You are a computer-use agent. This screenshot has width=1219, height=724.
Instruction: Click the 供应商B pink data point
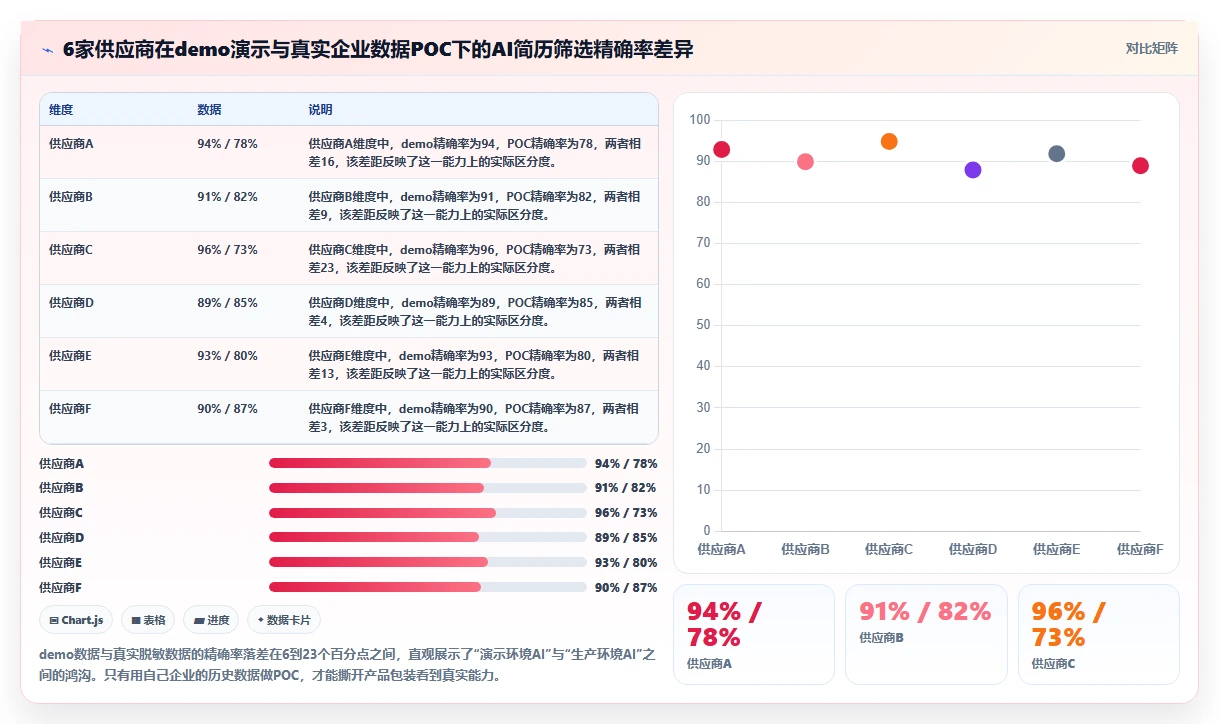pyautogui.click(x=805, y=162)
